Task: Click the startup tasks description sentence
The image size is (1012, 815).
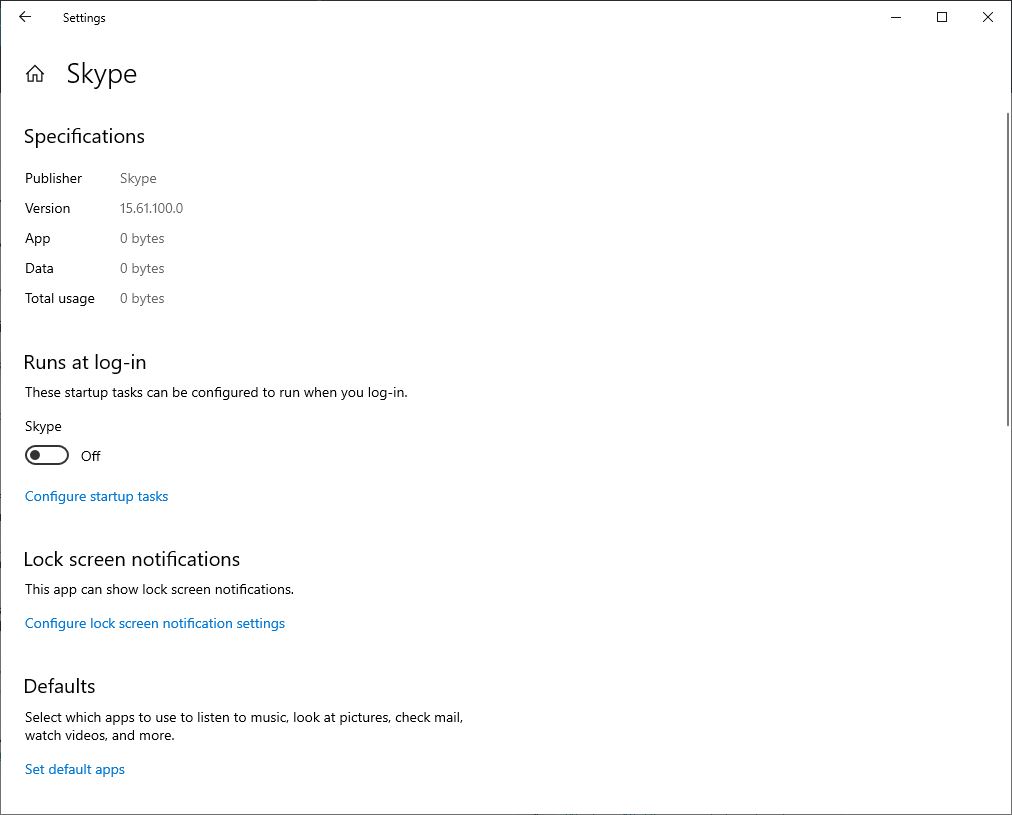Action: (x=216, y=392)
